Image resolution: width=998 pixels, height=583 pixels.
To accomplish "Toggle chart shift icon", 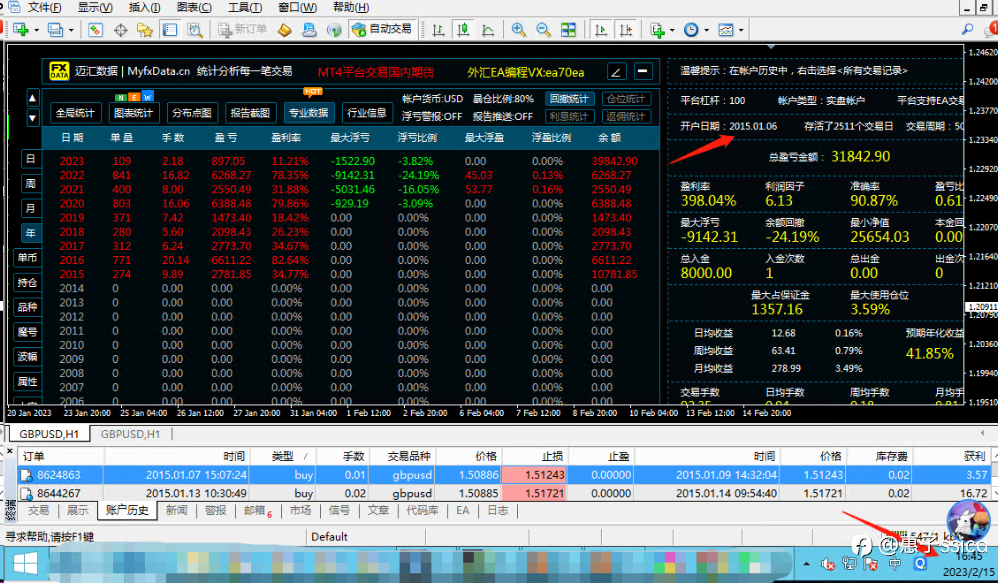I will tap(626, 29).
